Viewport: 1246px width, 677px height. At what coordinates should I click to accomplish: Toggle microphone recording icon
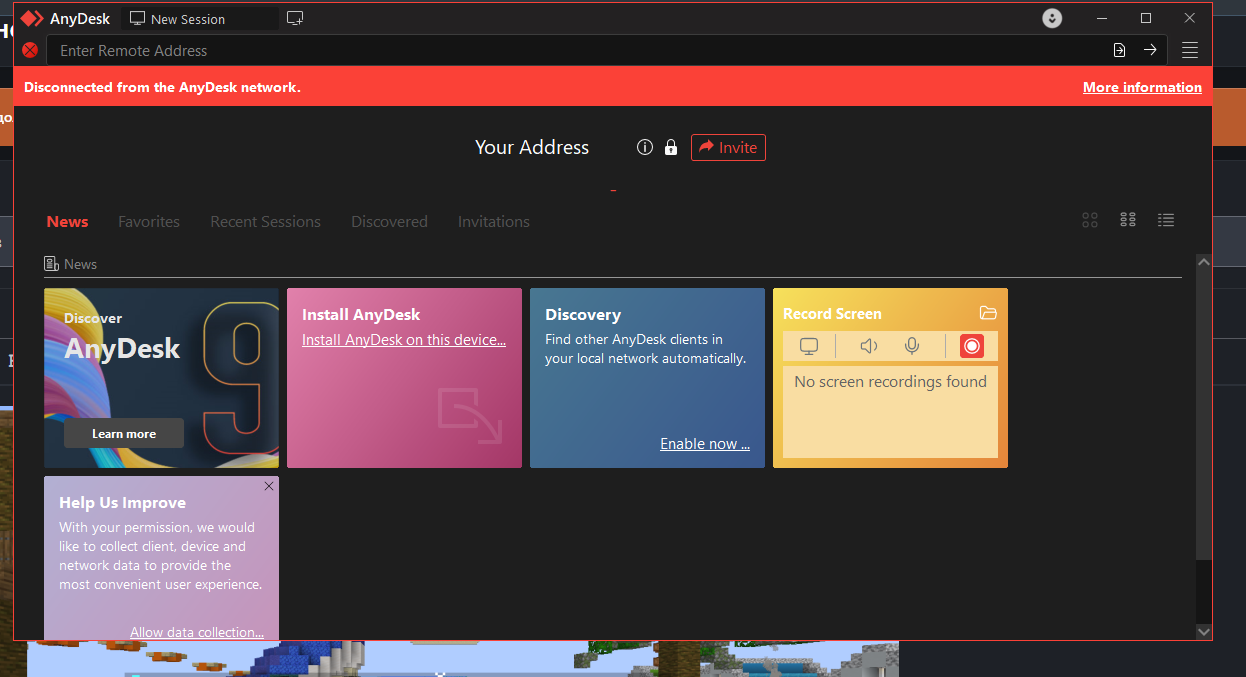[x=912, y=346]
